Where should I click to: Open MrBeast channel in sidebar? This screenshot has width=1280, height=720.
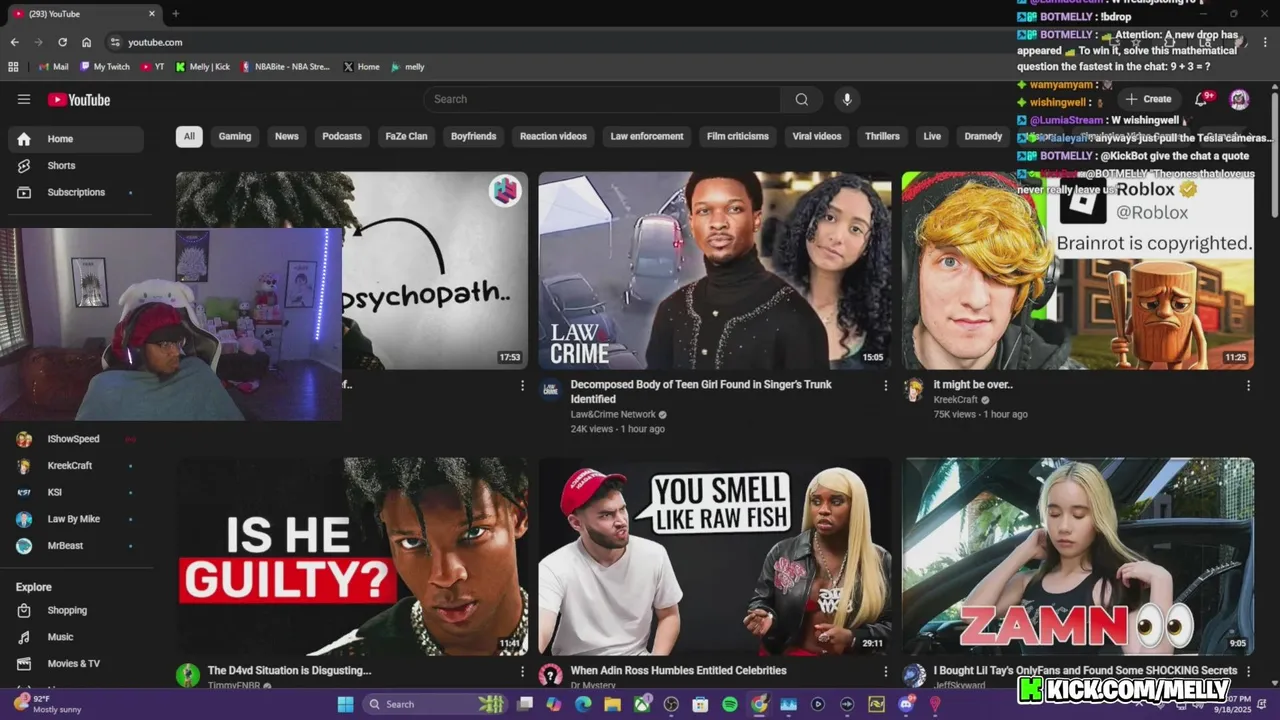[x=76, y=546]
